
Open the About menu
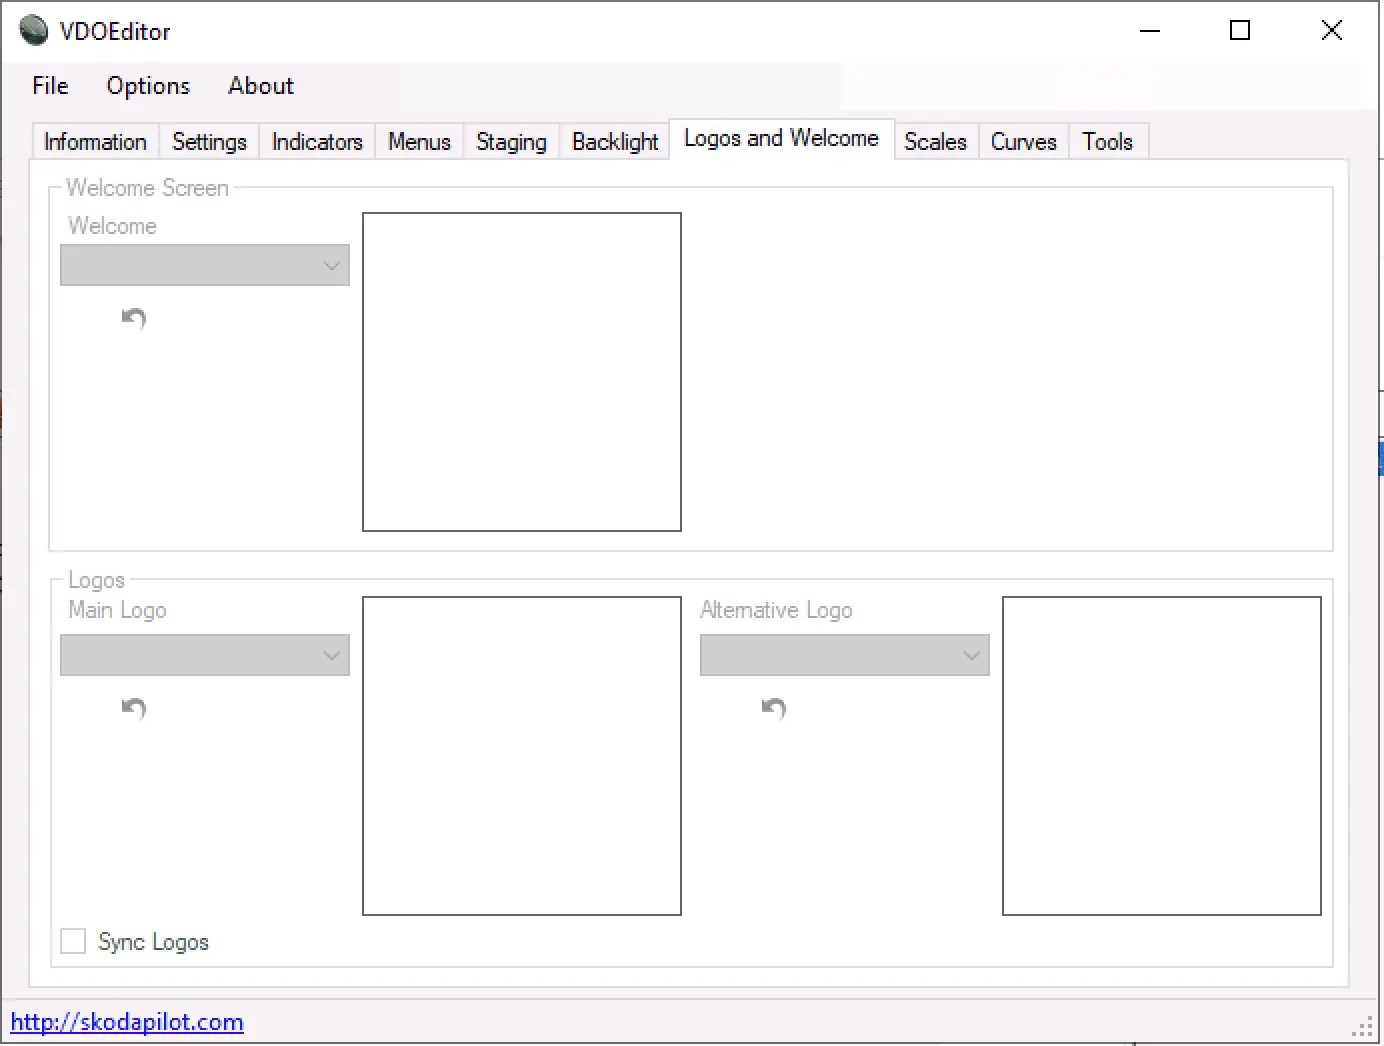click(x=261, y=86)
